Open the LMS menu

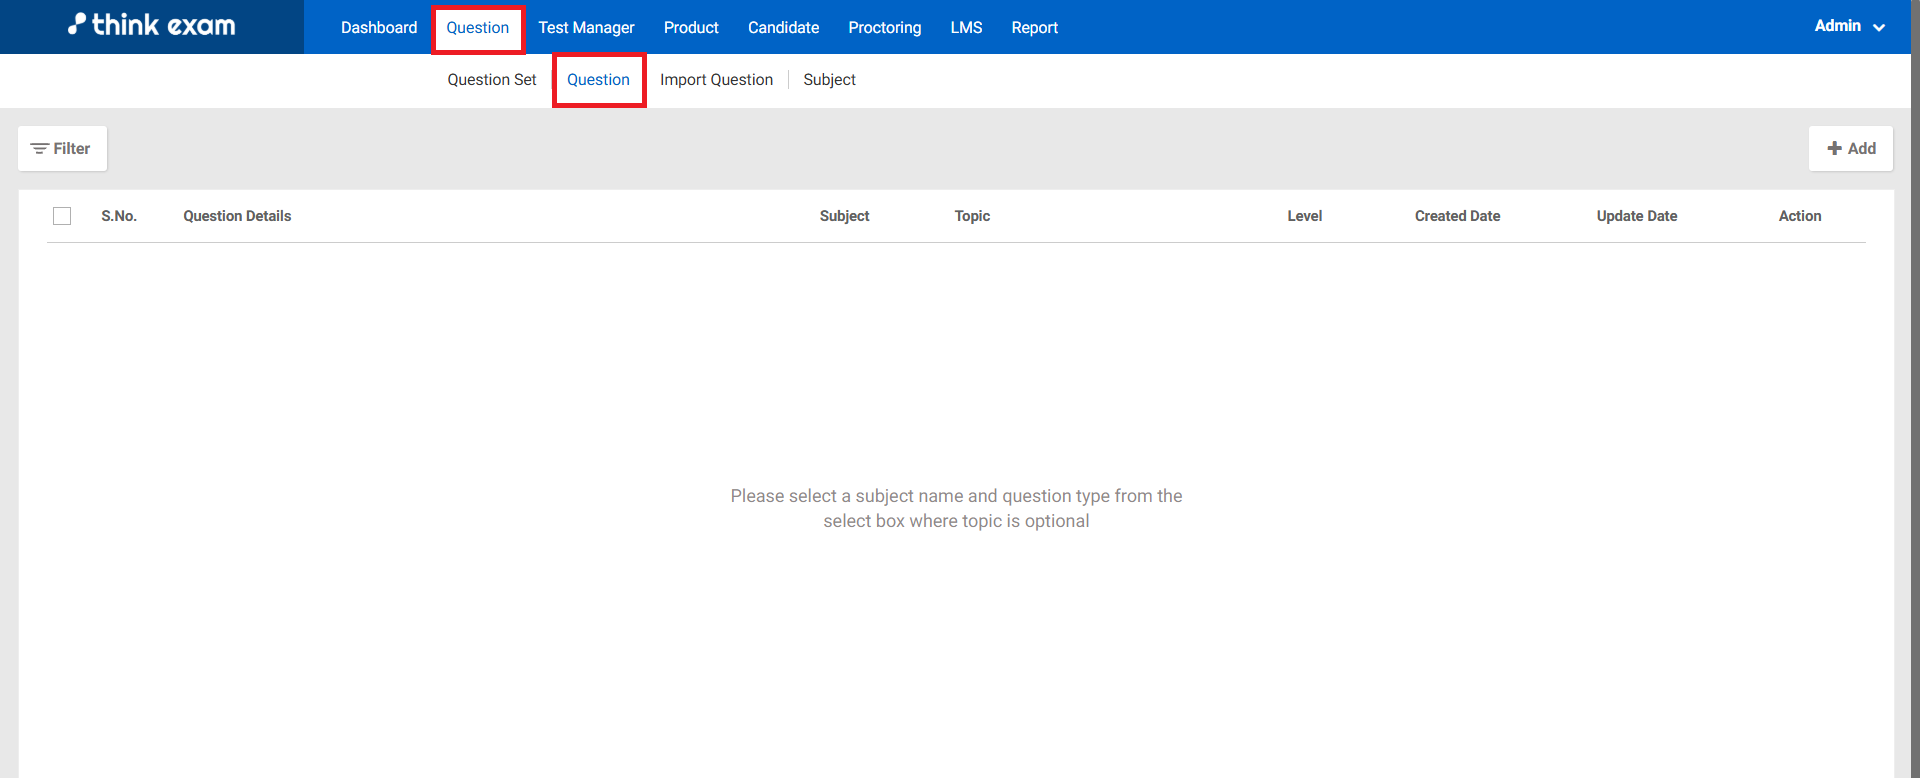click(x=966, y=28)
